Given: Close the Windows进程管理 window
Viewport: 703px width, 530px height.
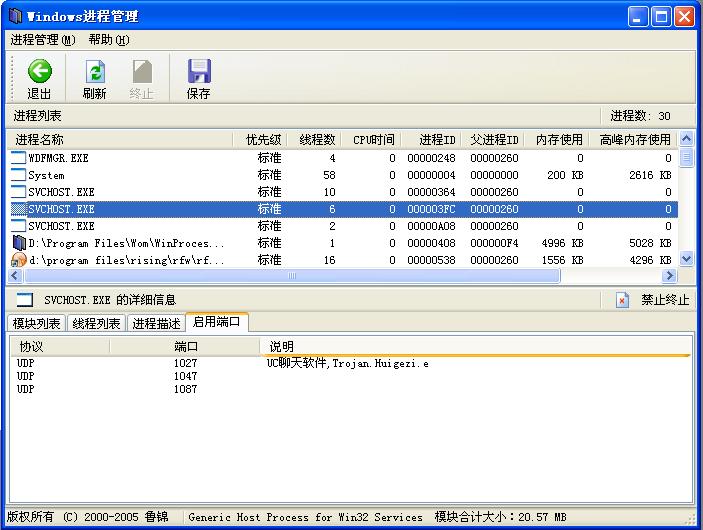Looking at the screenshot, I should (x=684, y=17).
